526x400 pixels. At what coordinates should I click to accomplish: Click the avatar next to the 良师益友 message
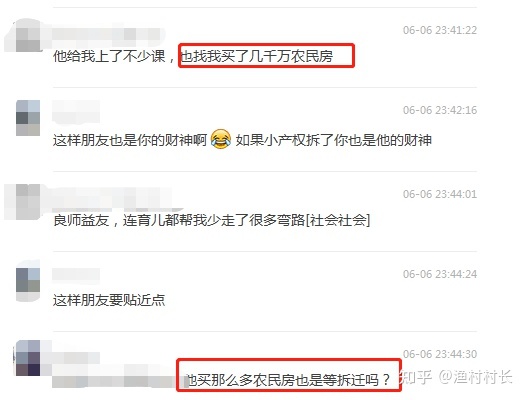pyautogui.click(x=28, y=202)
